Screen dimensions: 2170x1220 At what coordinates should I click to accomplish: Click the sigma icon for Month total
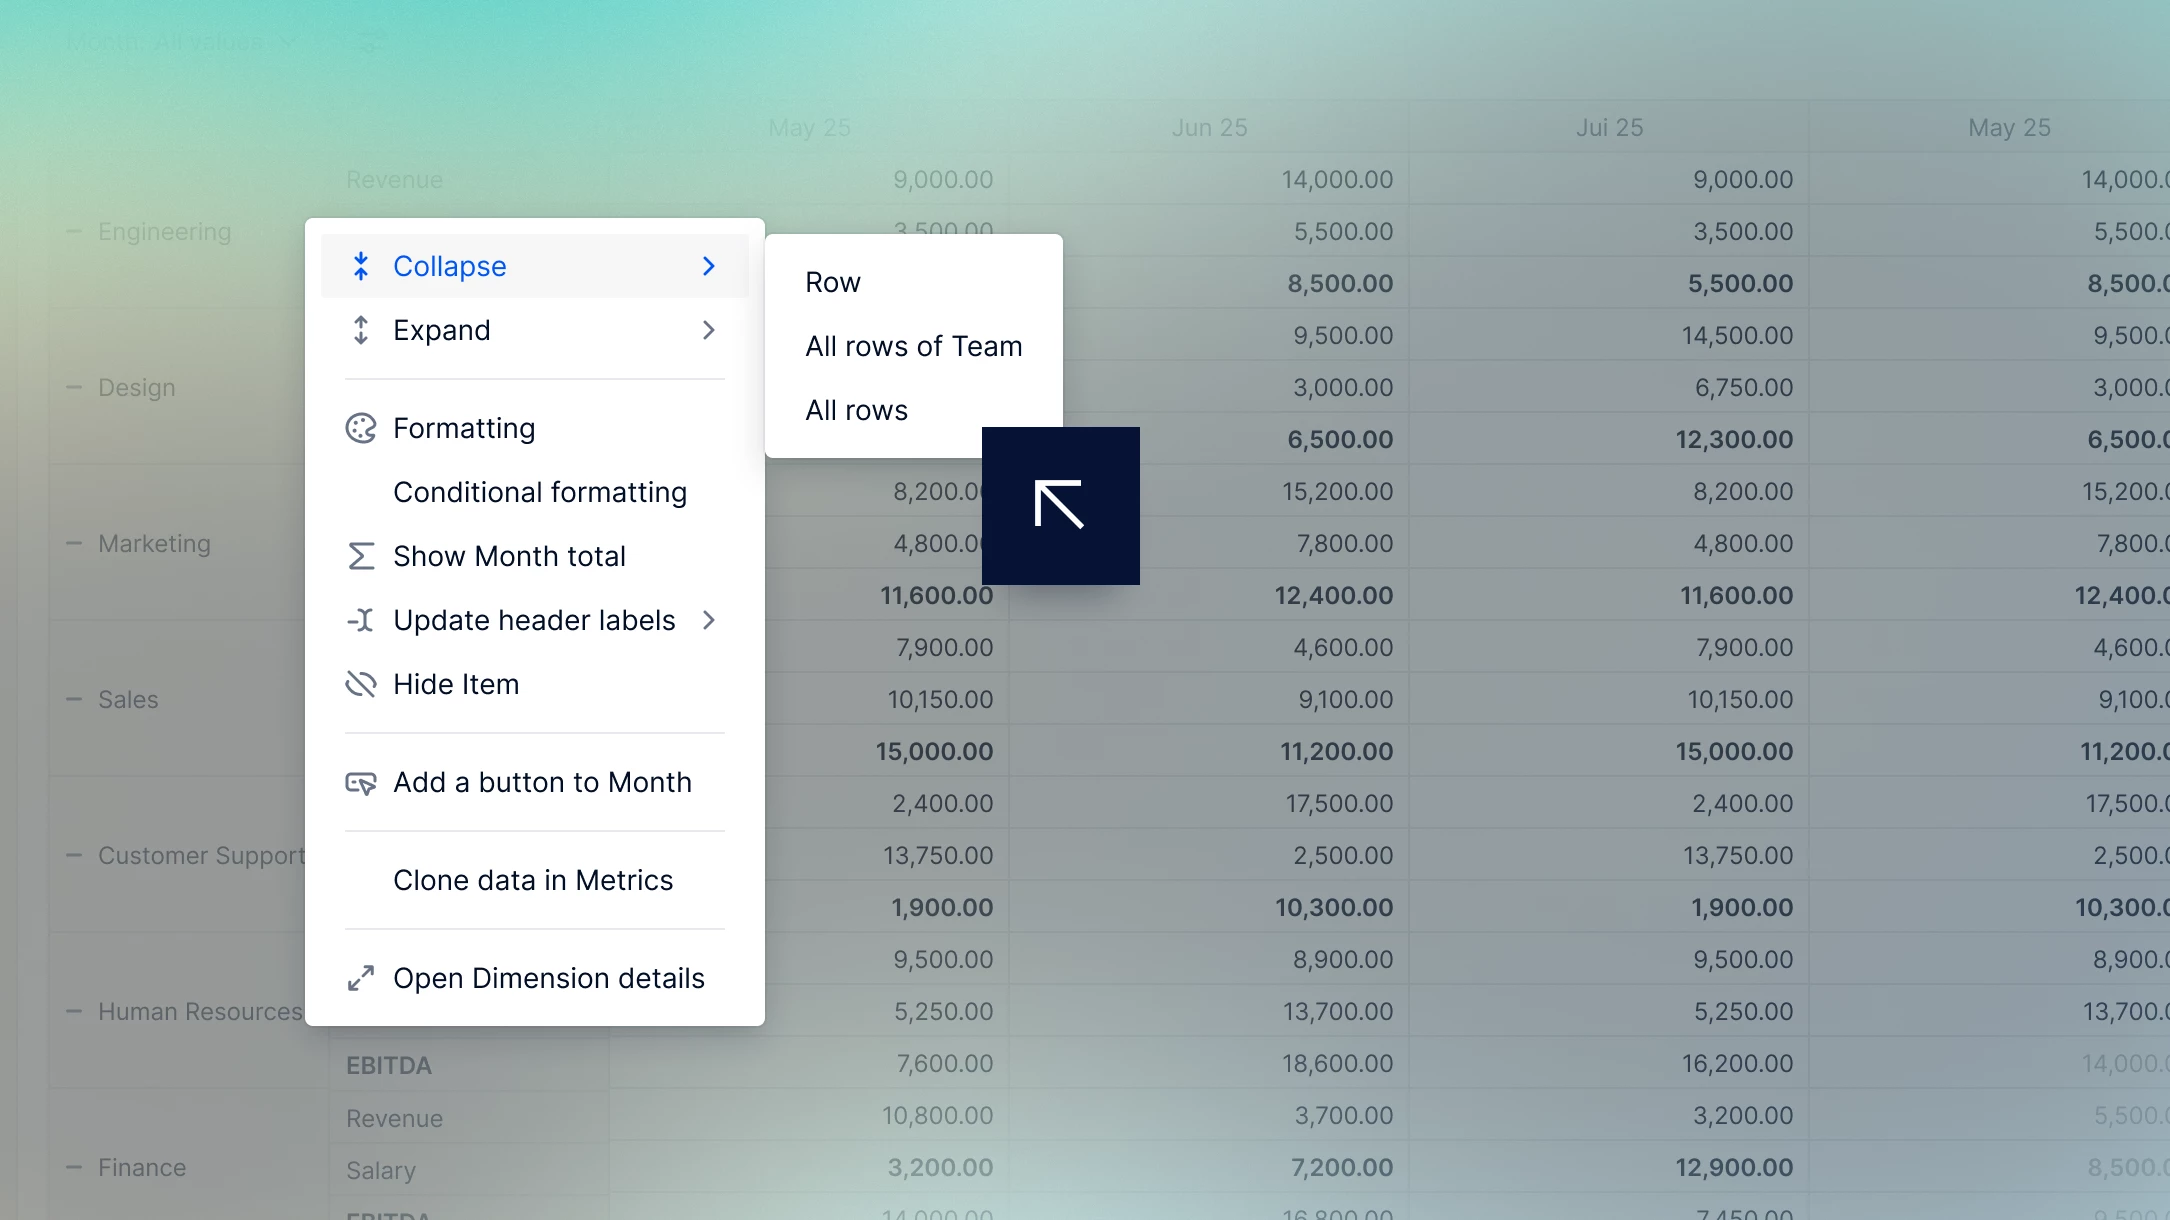point(361,556)
